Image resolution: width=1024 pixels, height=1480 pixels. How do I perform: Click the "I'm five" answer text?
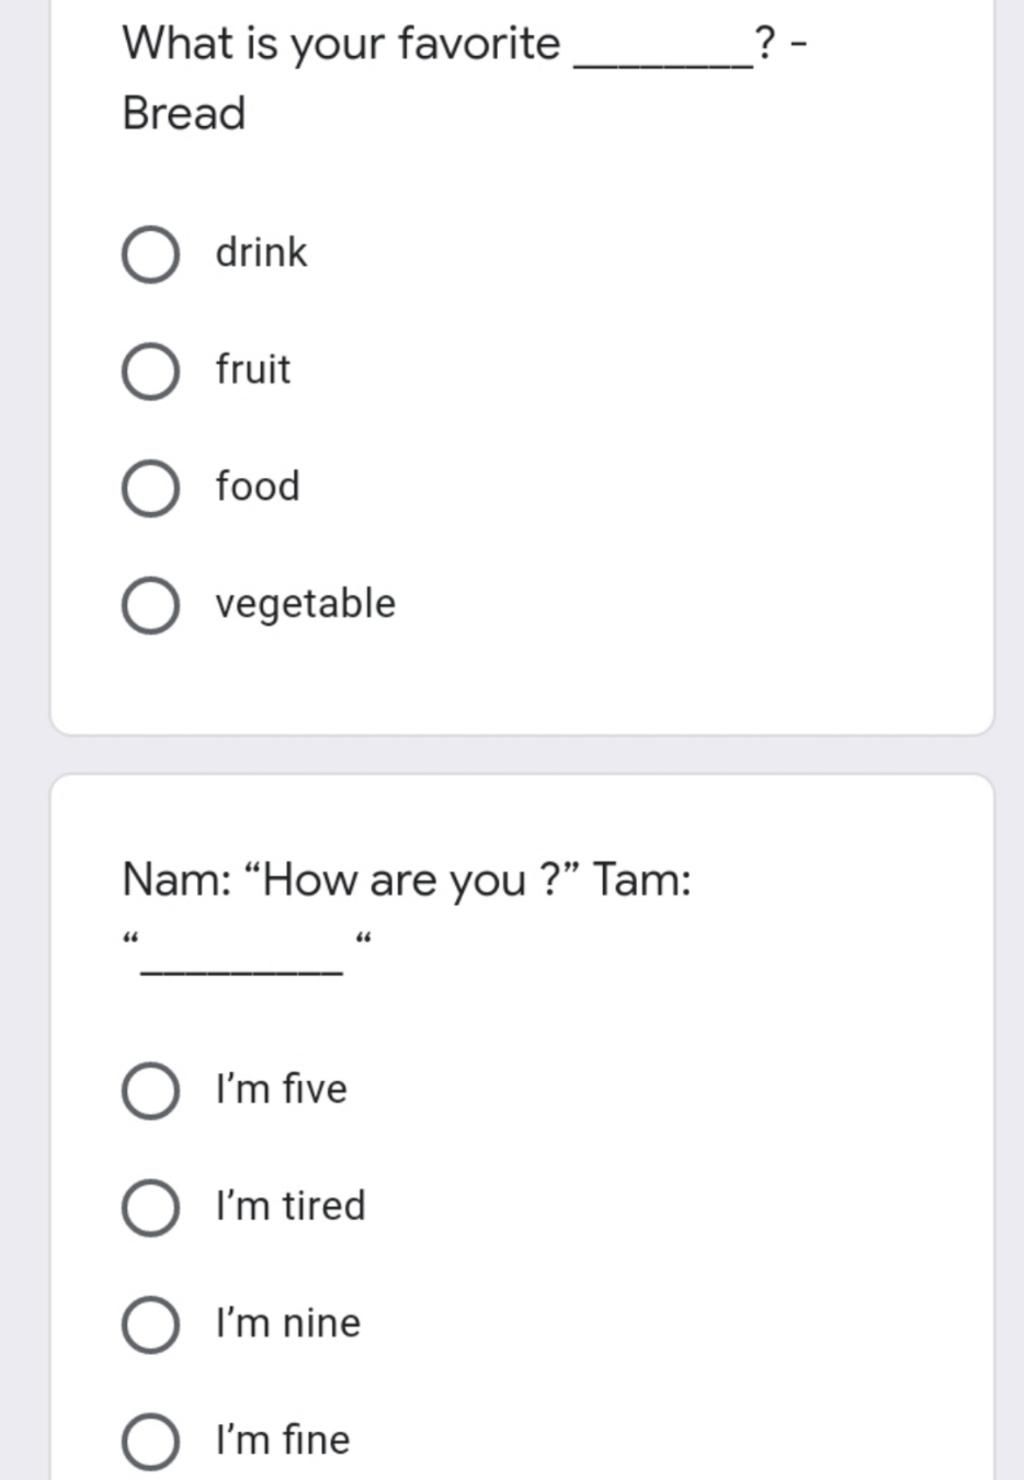click(281, 1088)
